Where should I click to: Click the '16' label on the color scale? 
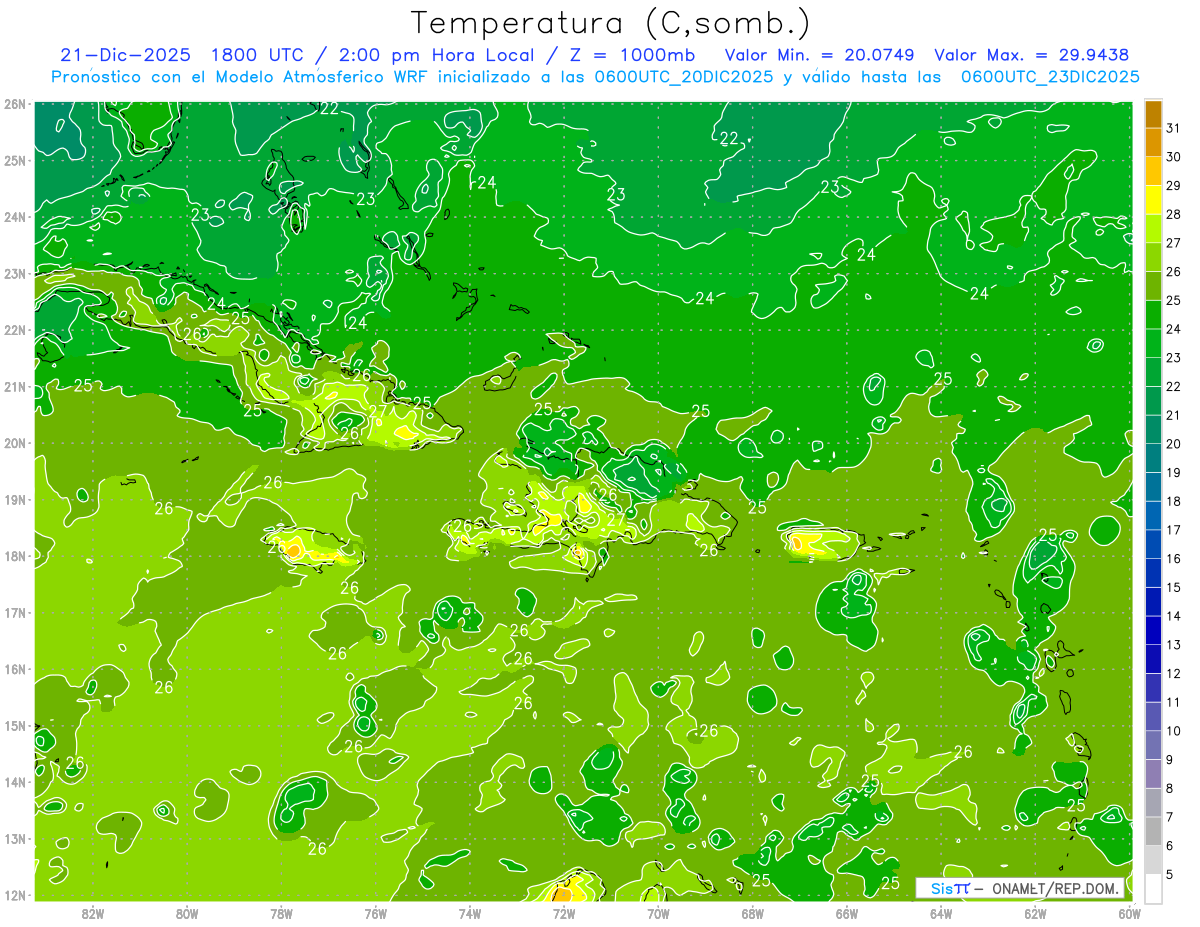click(x=1173, y=558)
